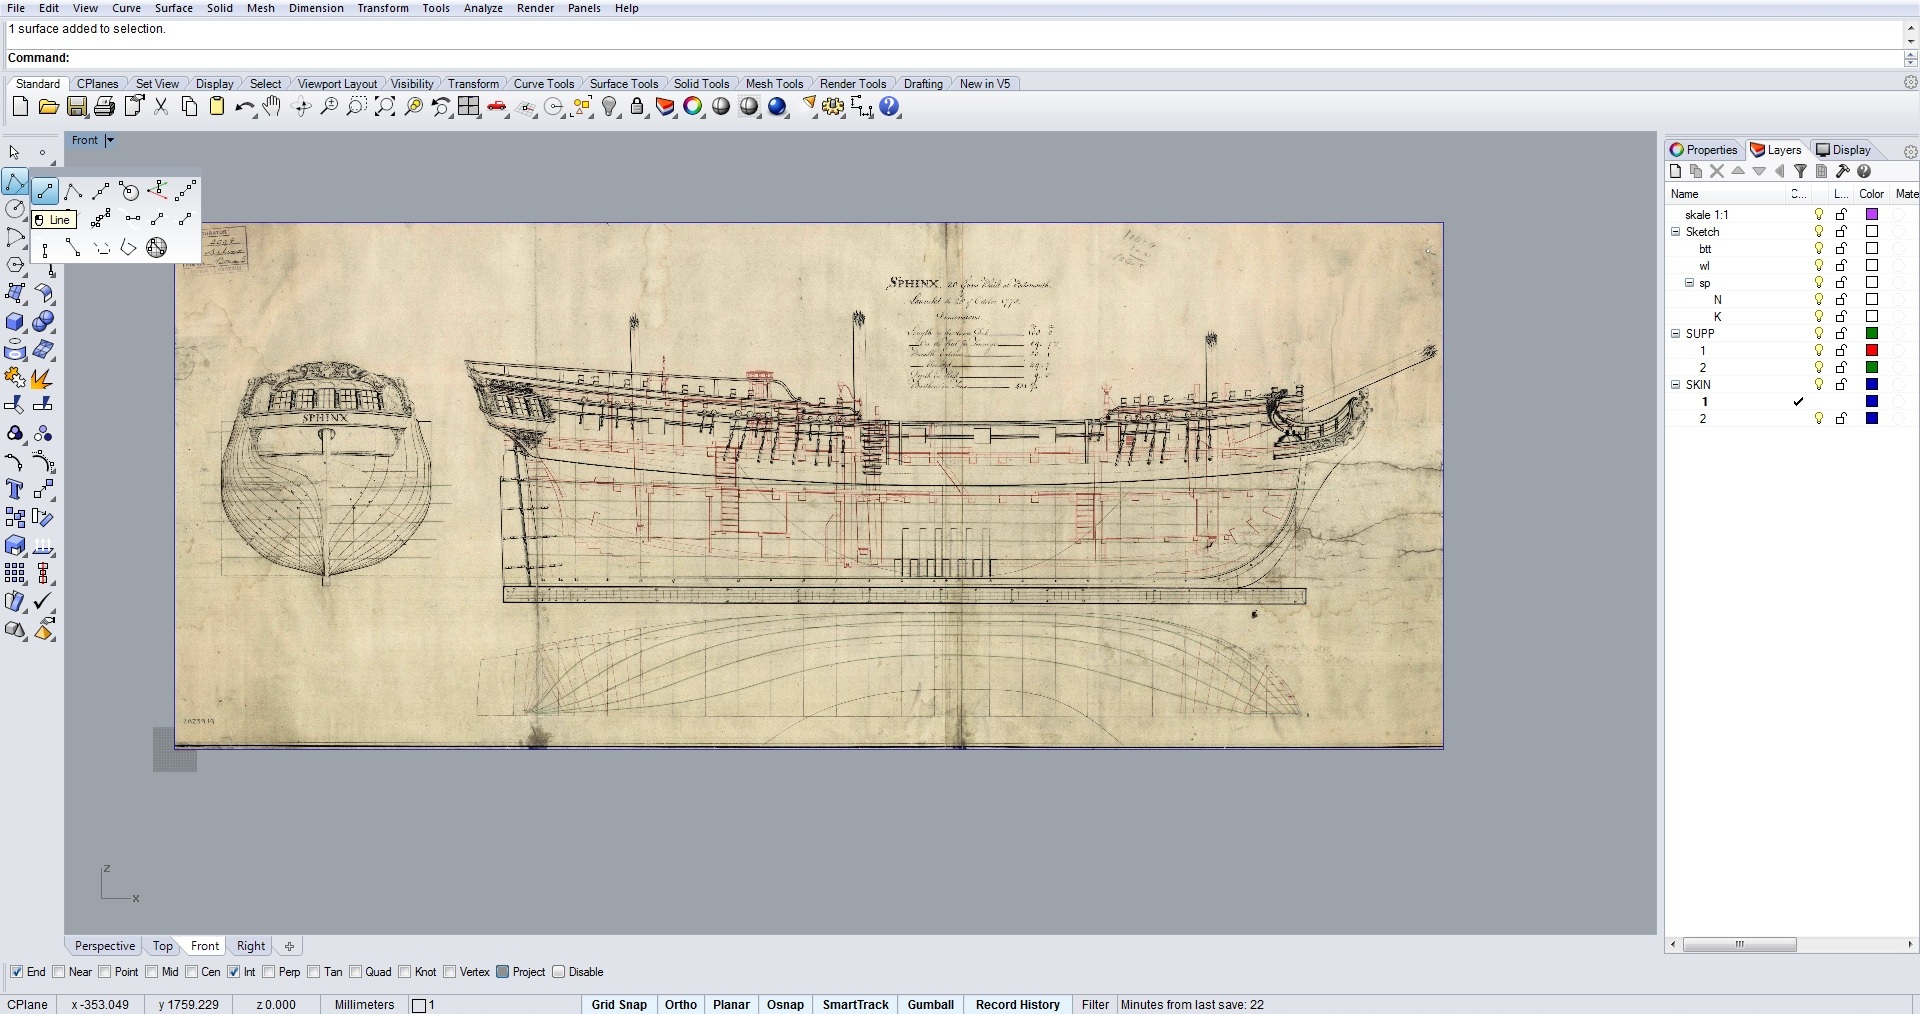Select the Line tool in curve flyout

point(45,191)
